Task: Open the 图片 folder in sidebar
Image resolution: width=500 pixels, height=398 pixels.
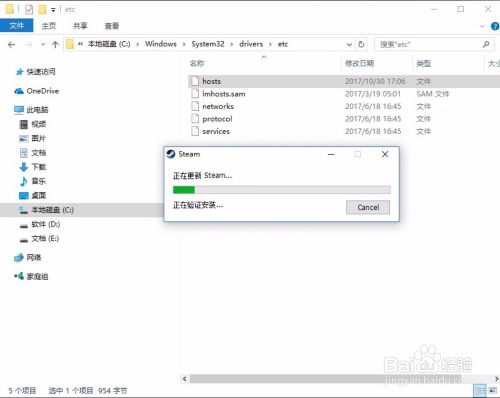Action: [33, 138]
